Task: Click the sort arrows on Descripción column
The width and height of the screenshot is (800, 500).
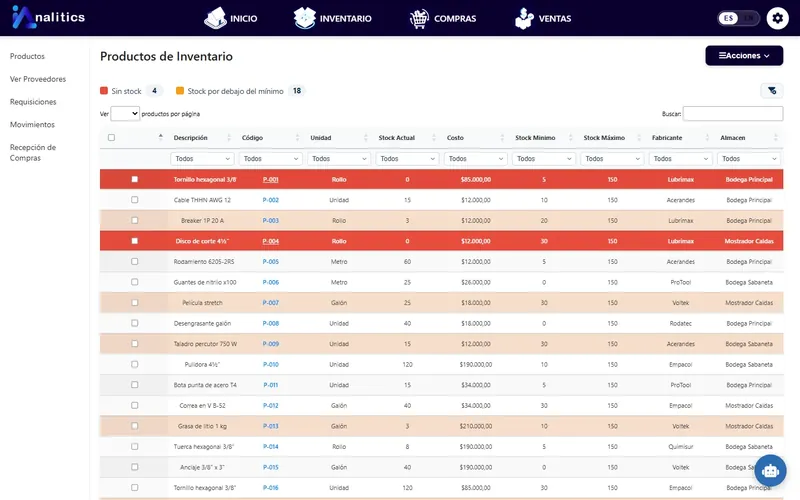Action: pos(229,137)
